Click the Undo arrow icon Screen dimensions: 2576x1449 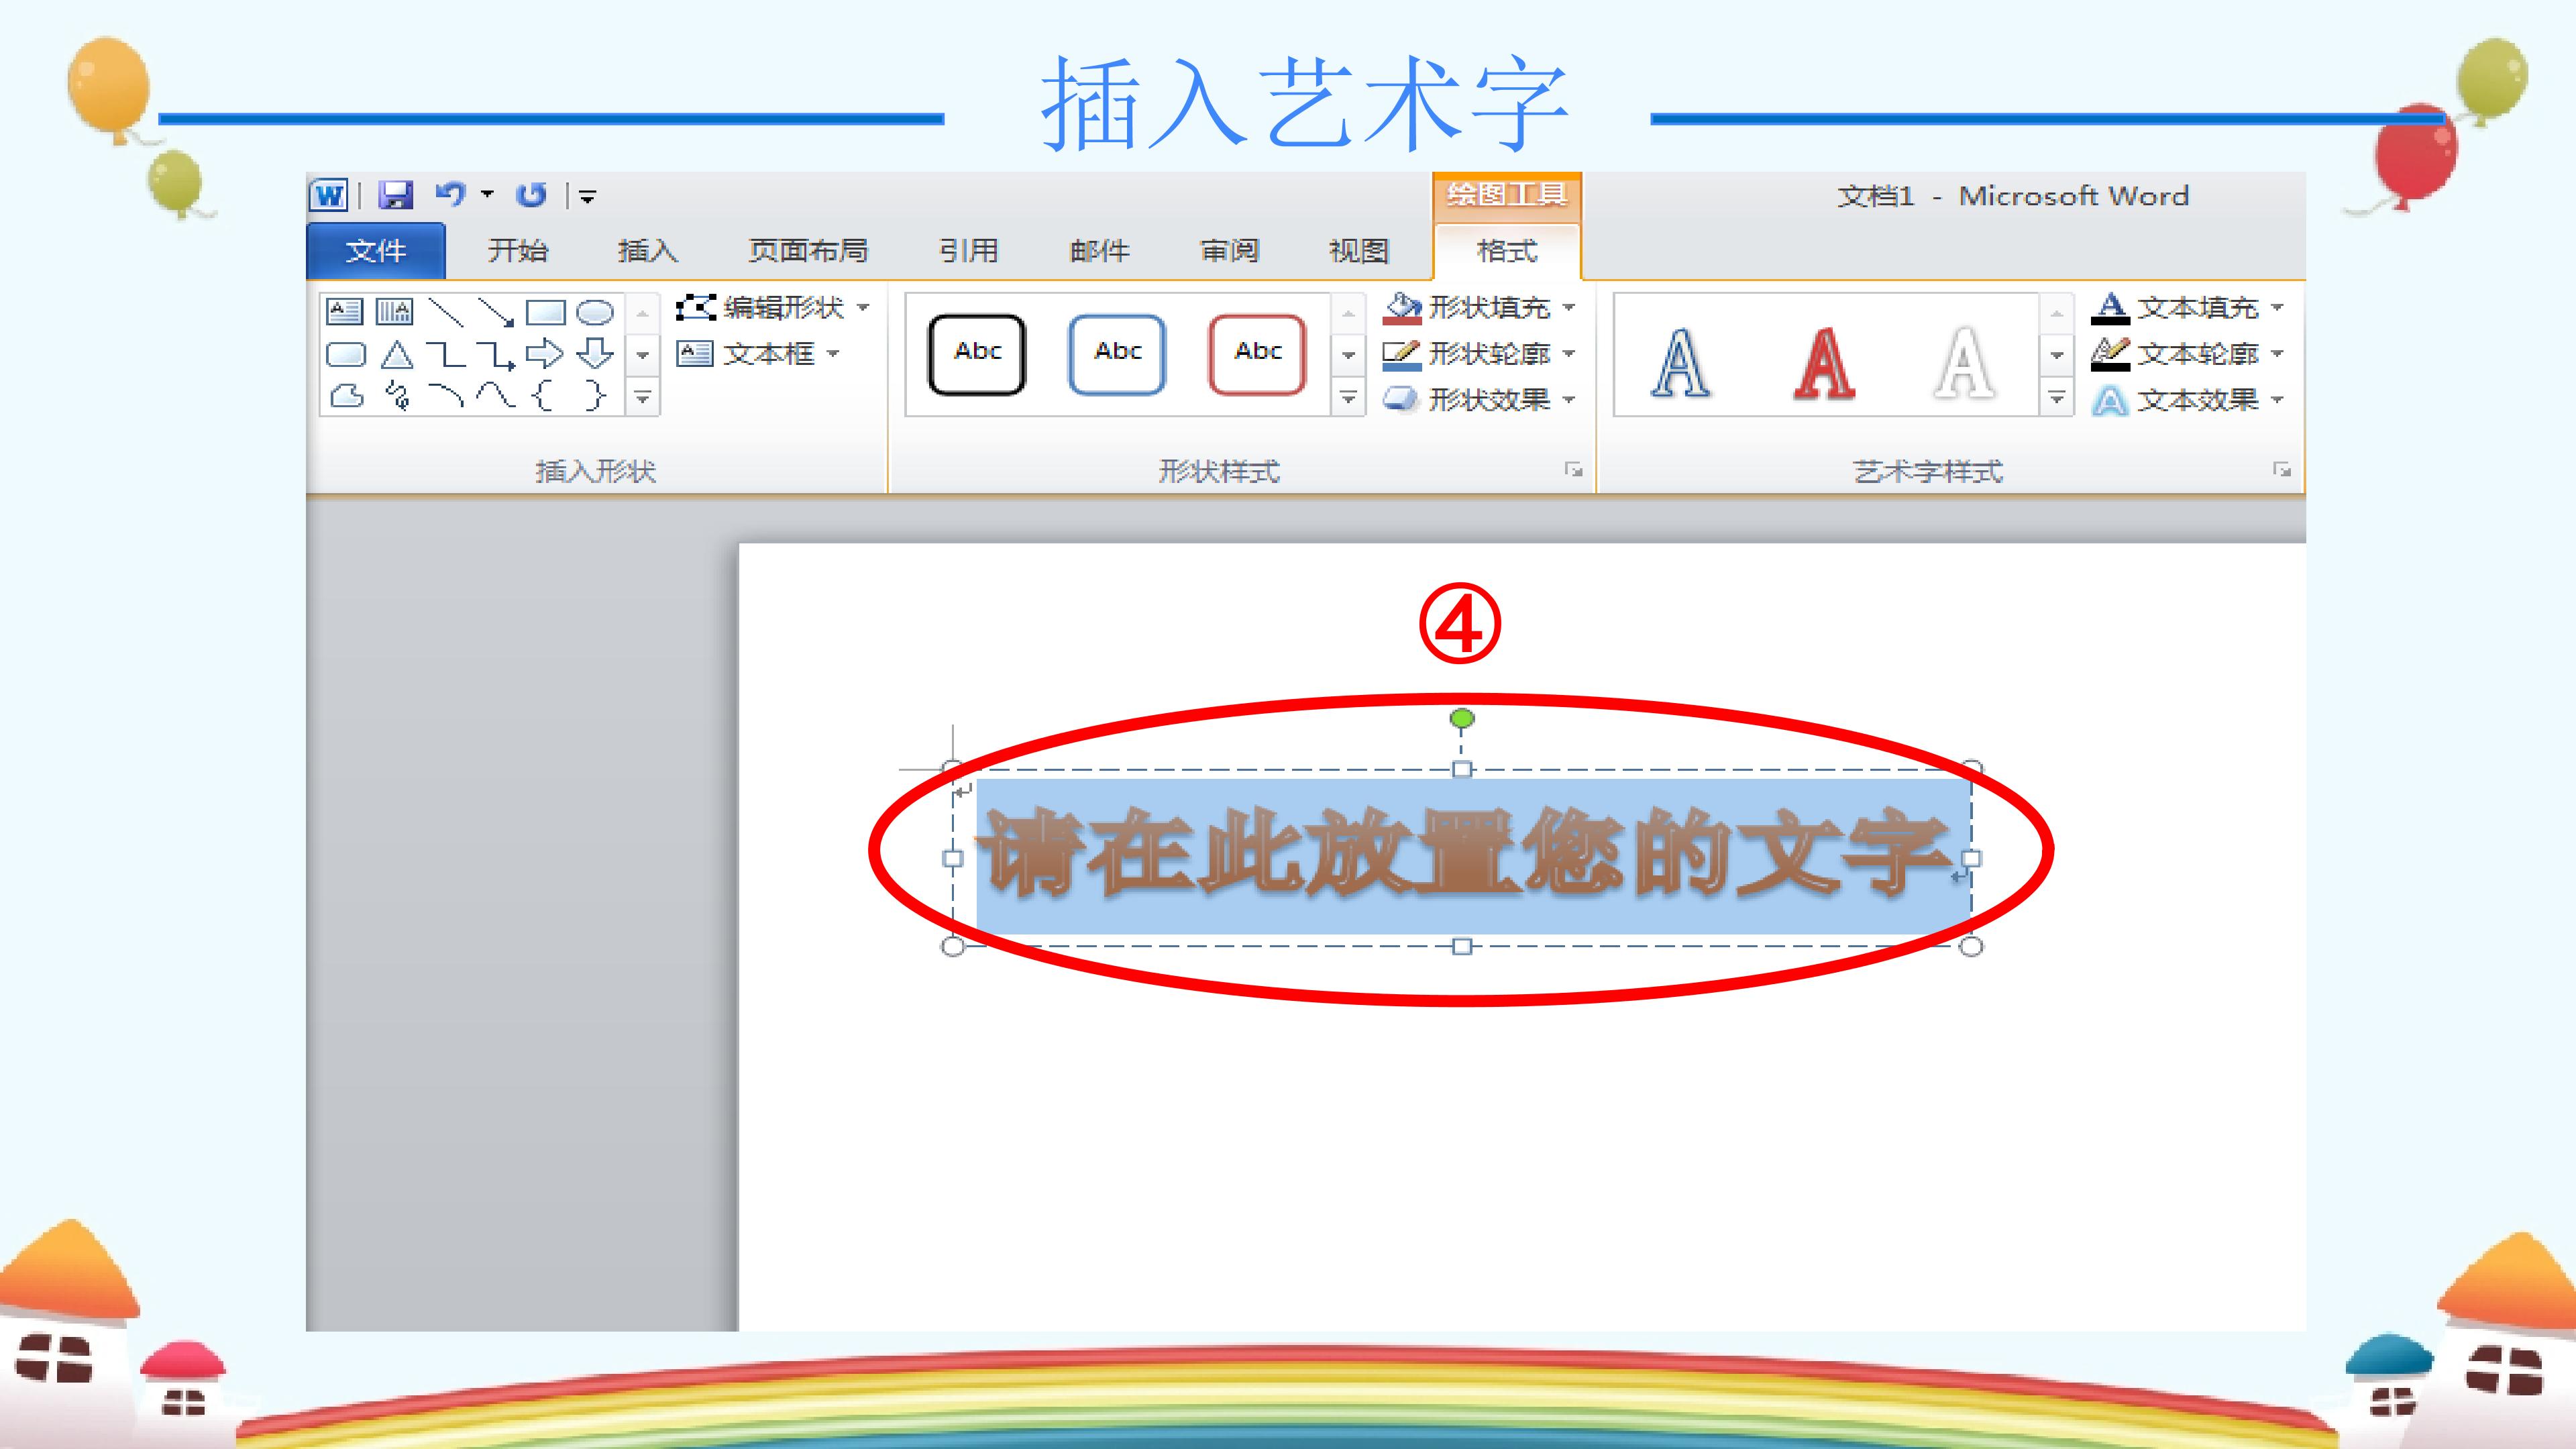pyautogui.click(x=451, y=194)
